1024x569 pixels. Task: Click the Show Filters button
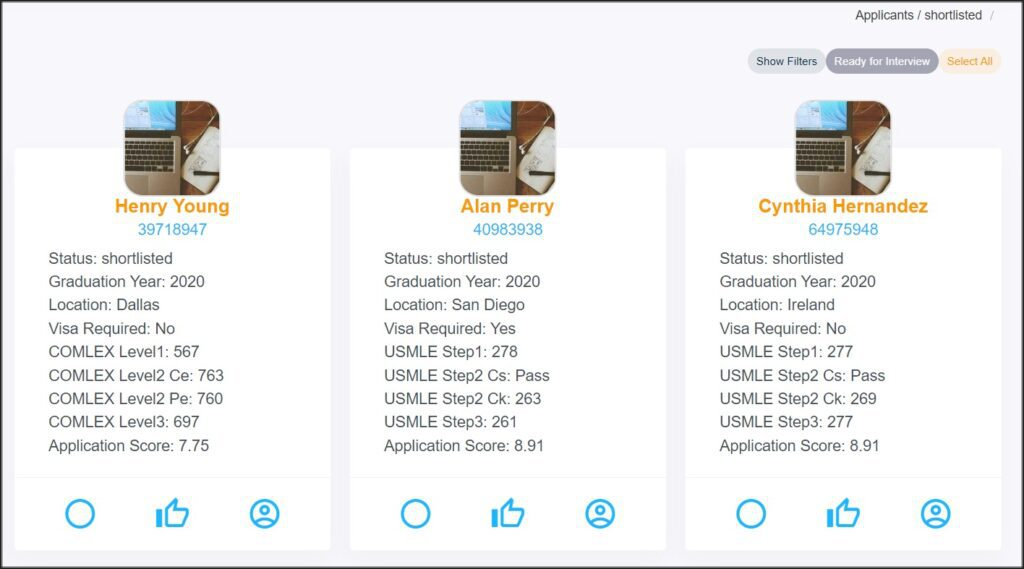click(786, 61)
